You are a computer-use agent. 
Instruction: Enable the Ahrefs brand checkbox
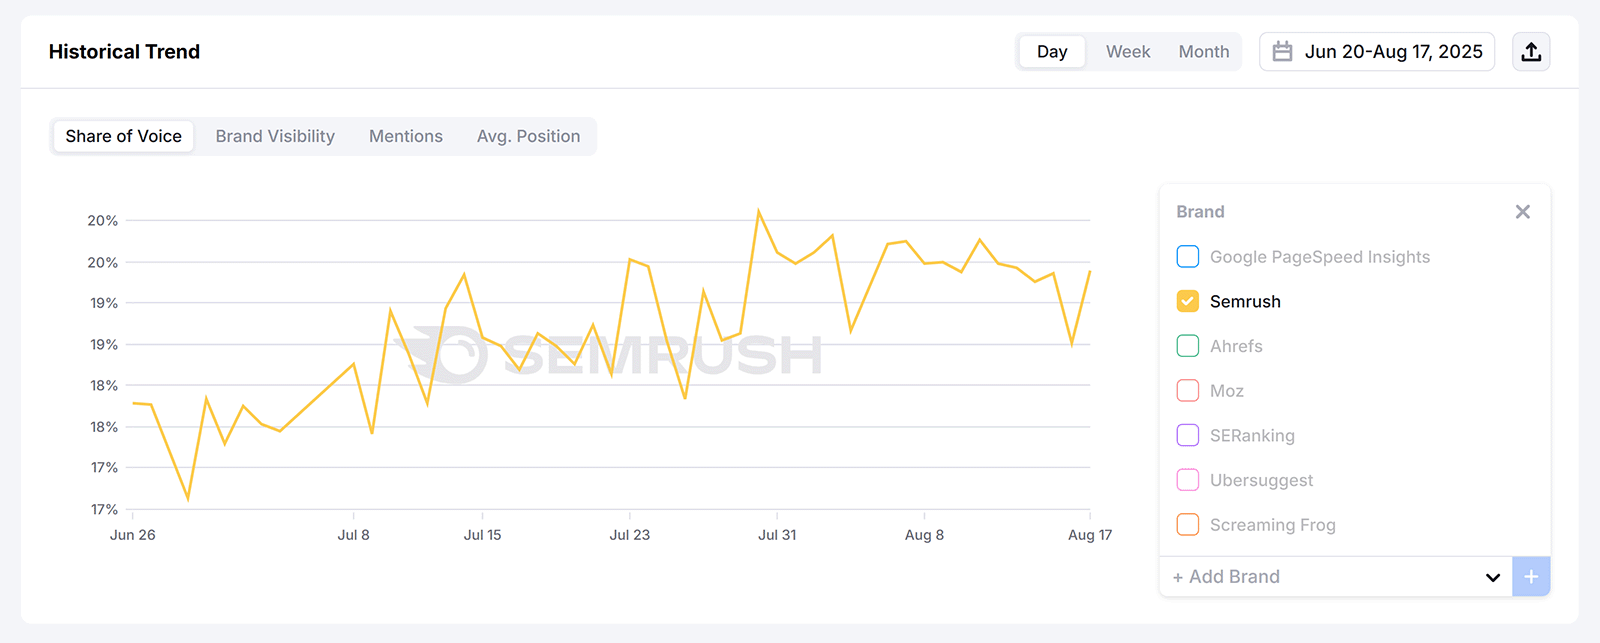[1187, 346]
